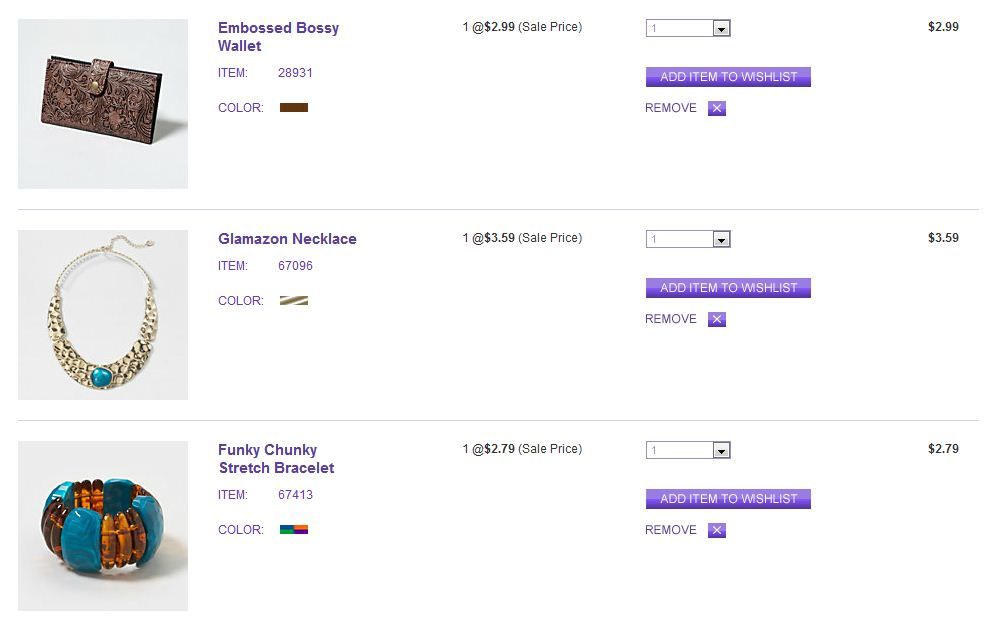Click the X icon to remove Glamazon Necklace
The height and width of the screenshot is (629, 997).
tap(716, 320)
